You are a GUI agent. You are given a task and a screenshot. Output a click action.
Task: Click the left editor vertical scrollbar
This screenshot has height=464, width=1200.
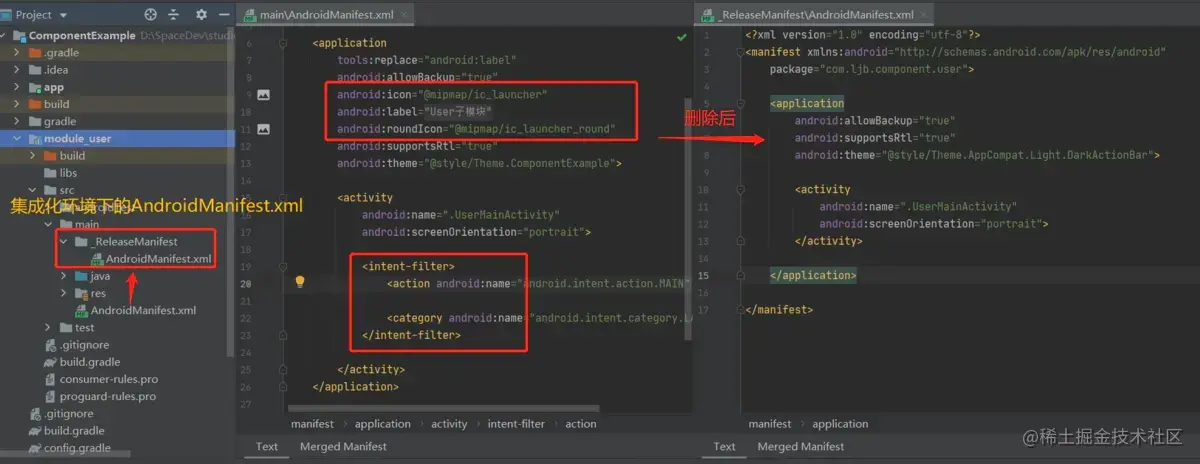687,220
